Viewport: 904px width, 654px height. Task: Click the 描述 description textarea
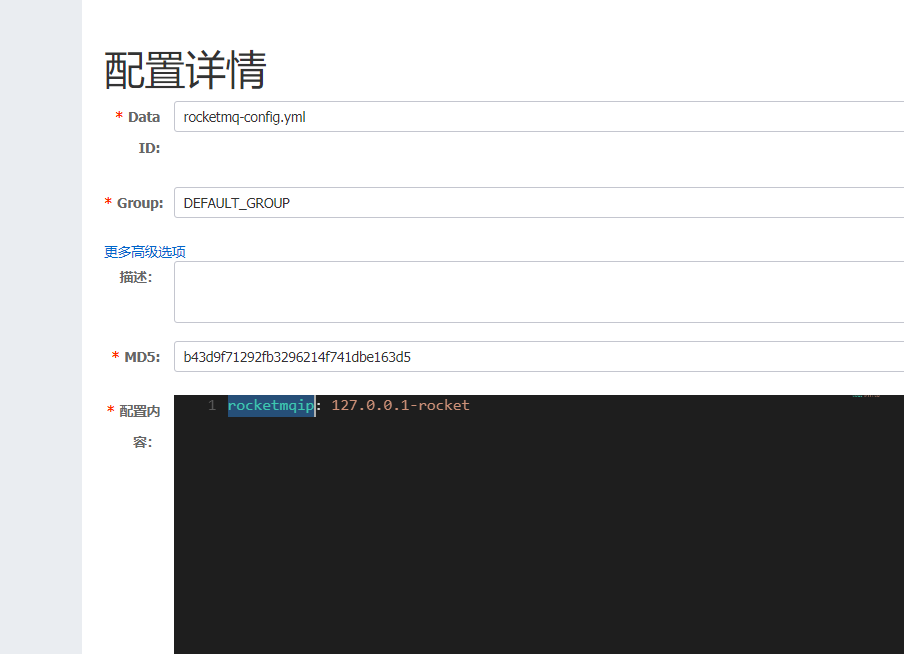point(539,292)
